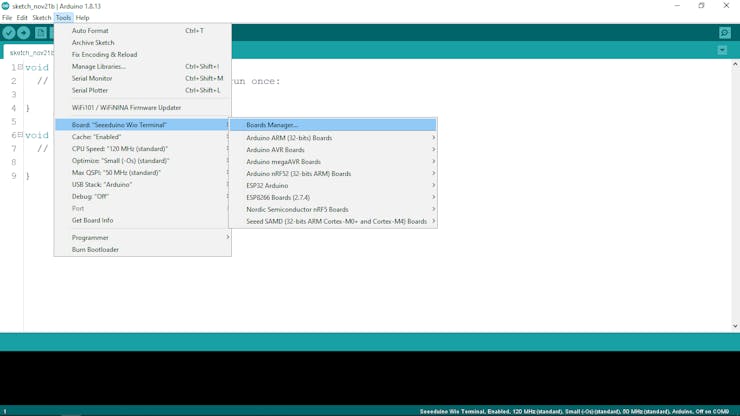Open the Help menu
The image size is (740, 416).
[83, 17]
